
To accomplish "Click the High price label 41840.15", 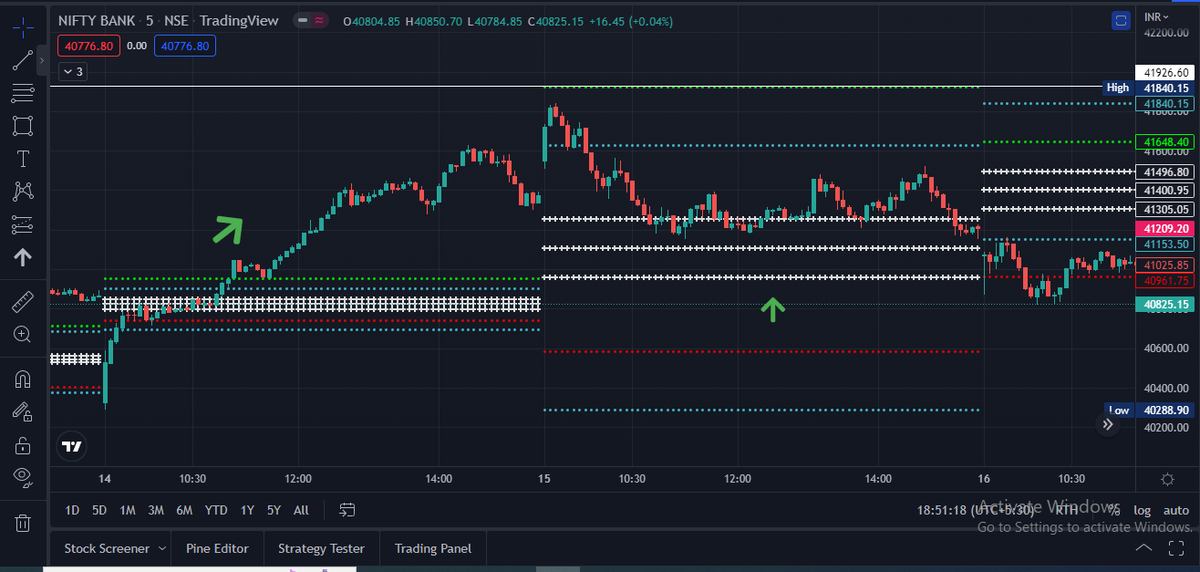I will (1148, 88).
